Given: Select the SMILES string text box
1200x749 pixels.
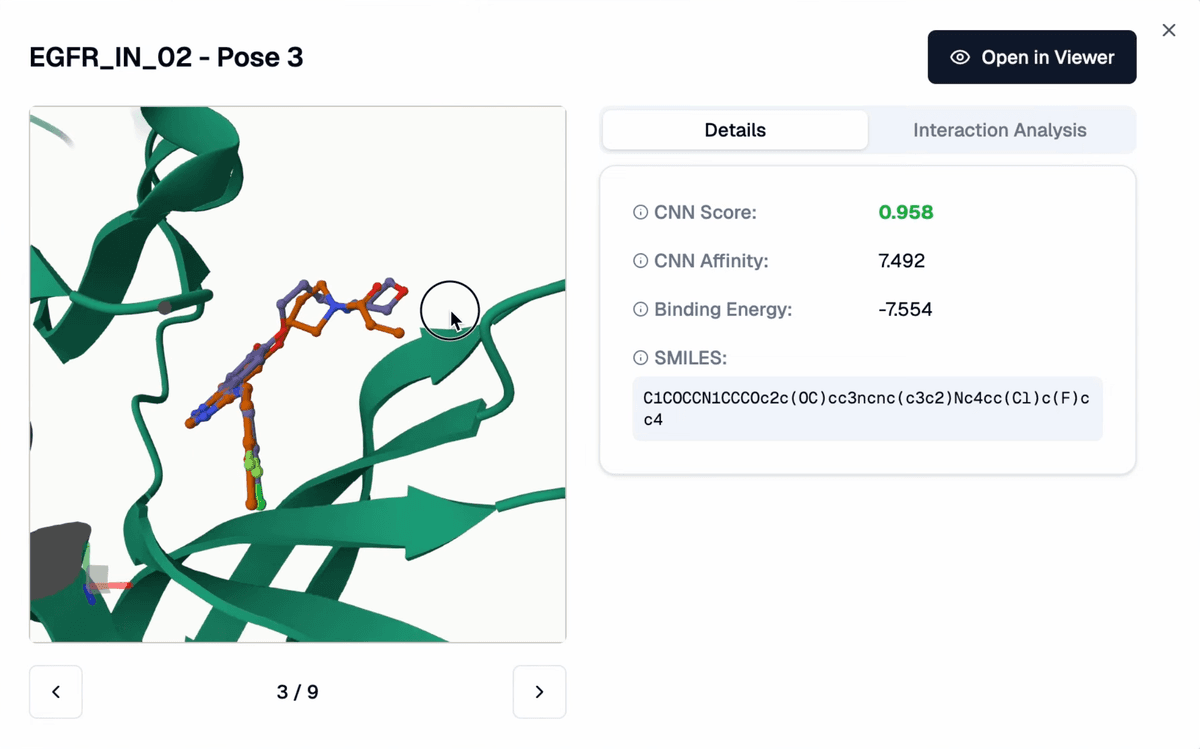Looking at the screenshot, I should (x=866, y=408).
